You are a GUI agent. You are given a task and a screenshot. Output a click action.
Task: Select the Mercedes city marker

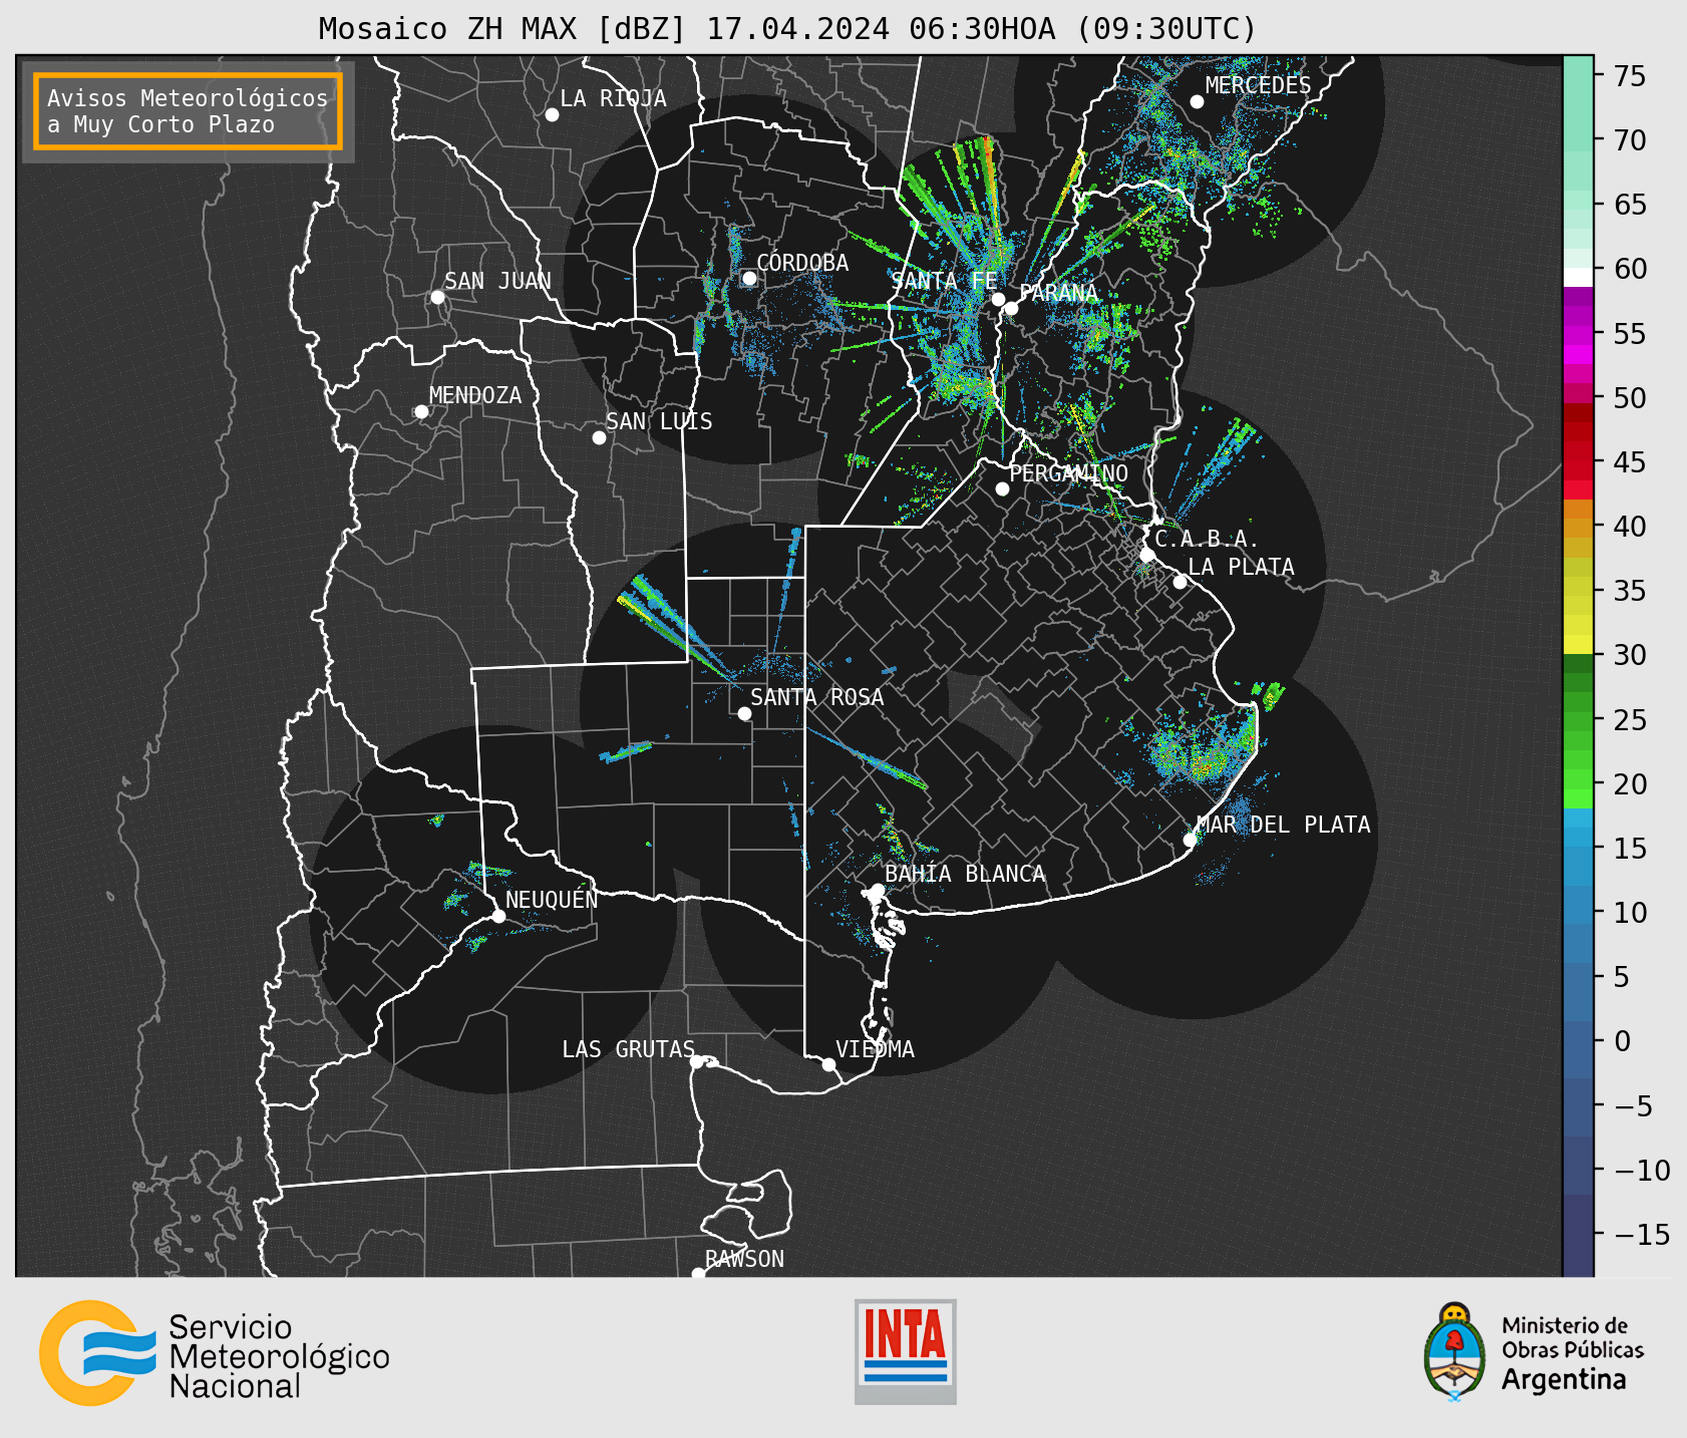[1197, 102]
